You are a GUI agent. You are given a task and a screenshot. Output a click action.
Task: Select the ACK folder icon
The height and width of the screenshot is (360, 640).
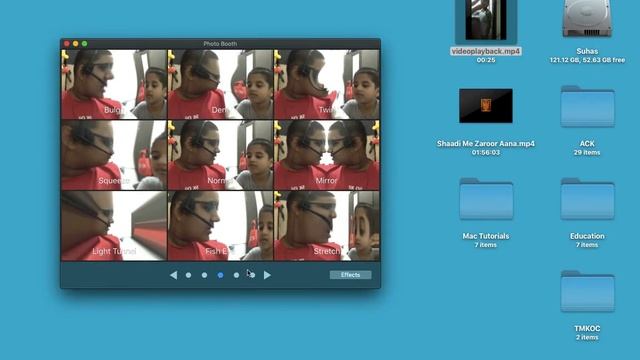(587, 107)
